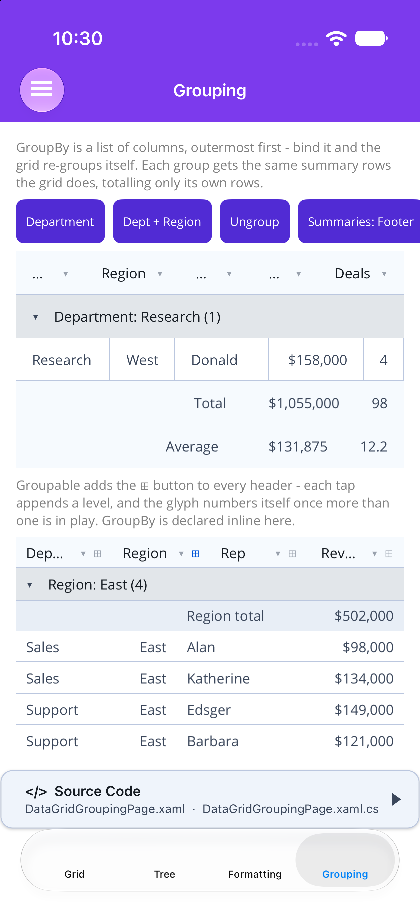
Task: Tap the $149,000 revenue cell
Action: tap(364, 710)
